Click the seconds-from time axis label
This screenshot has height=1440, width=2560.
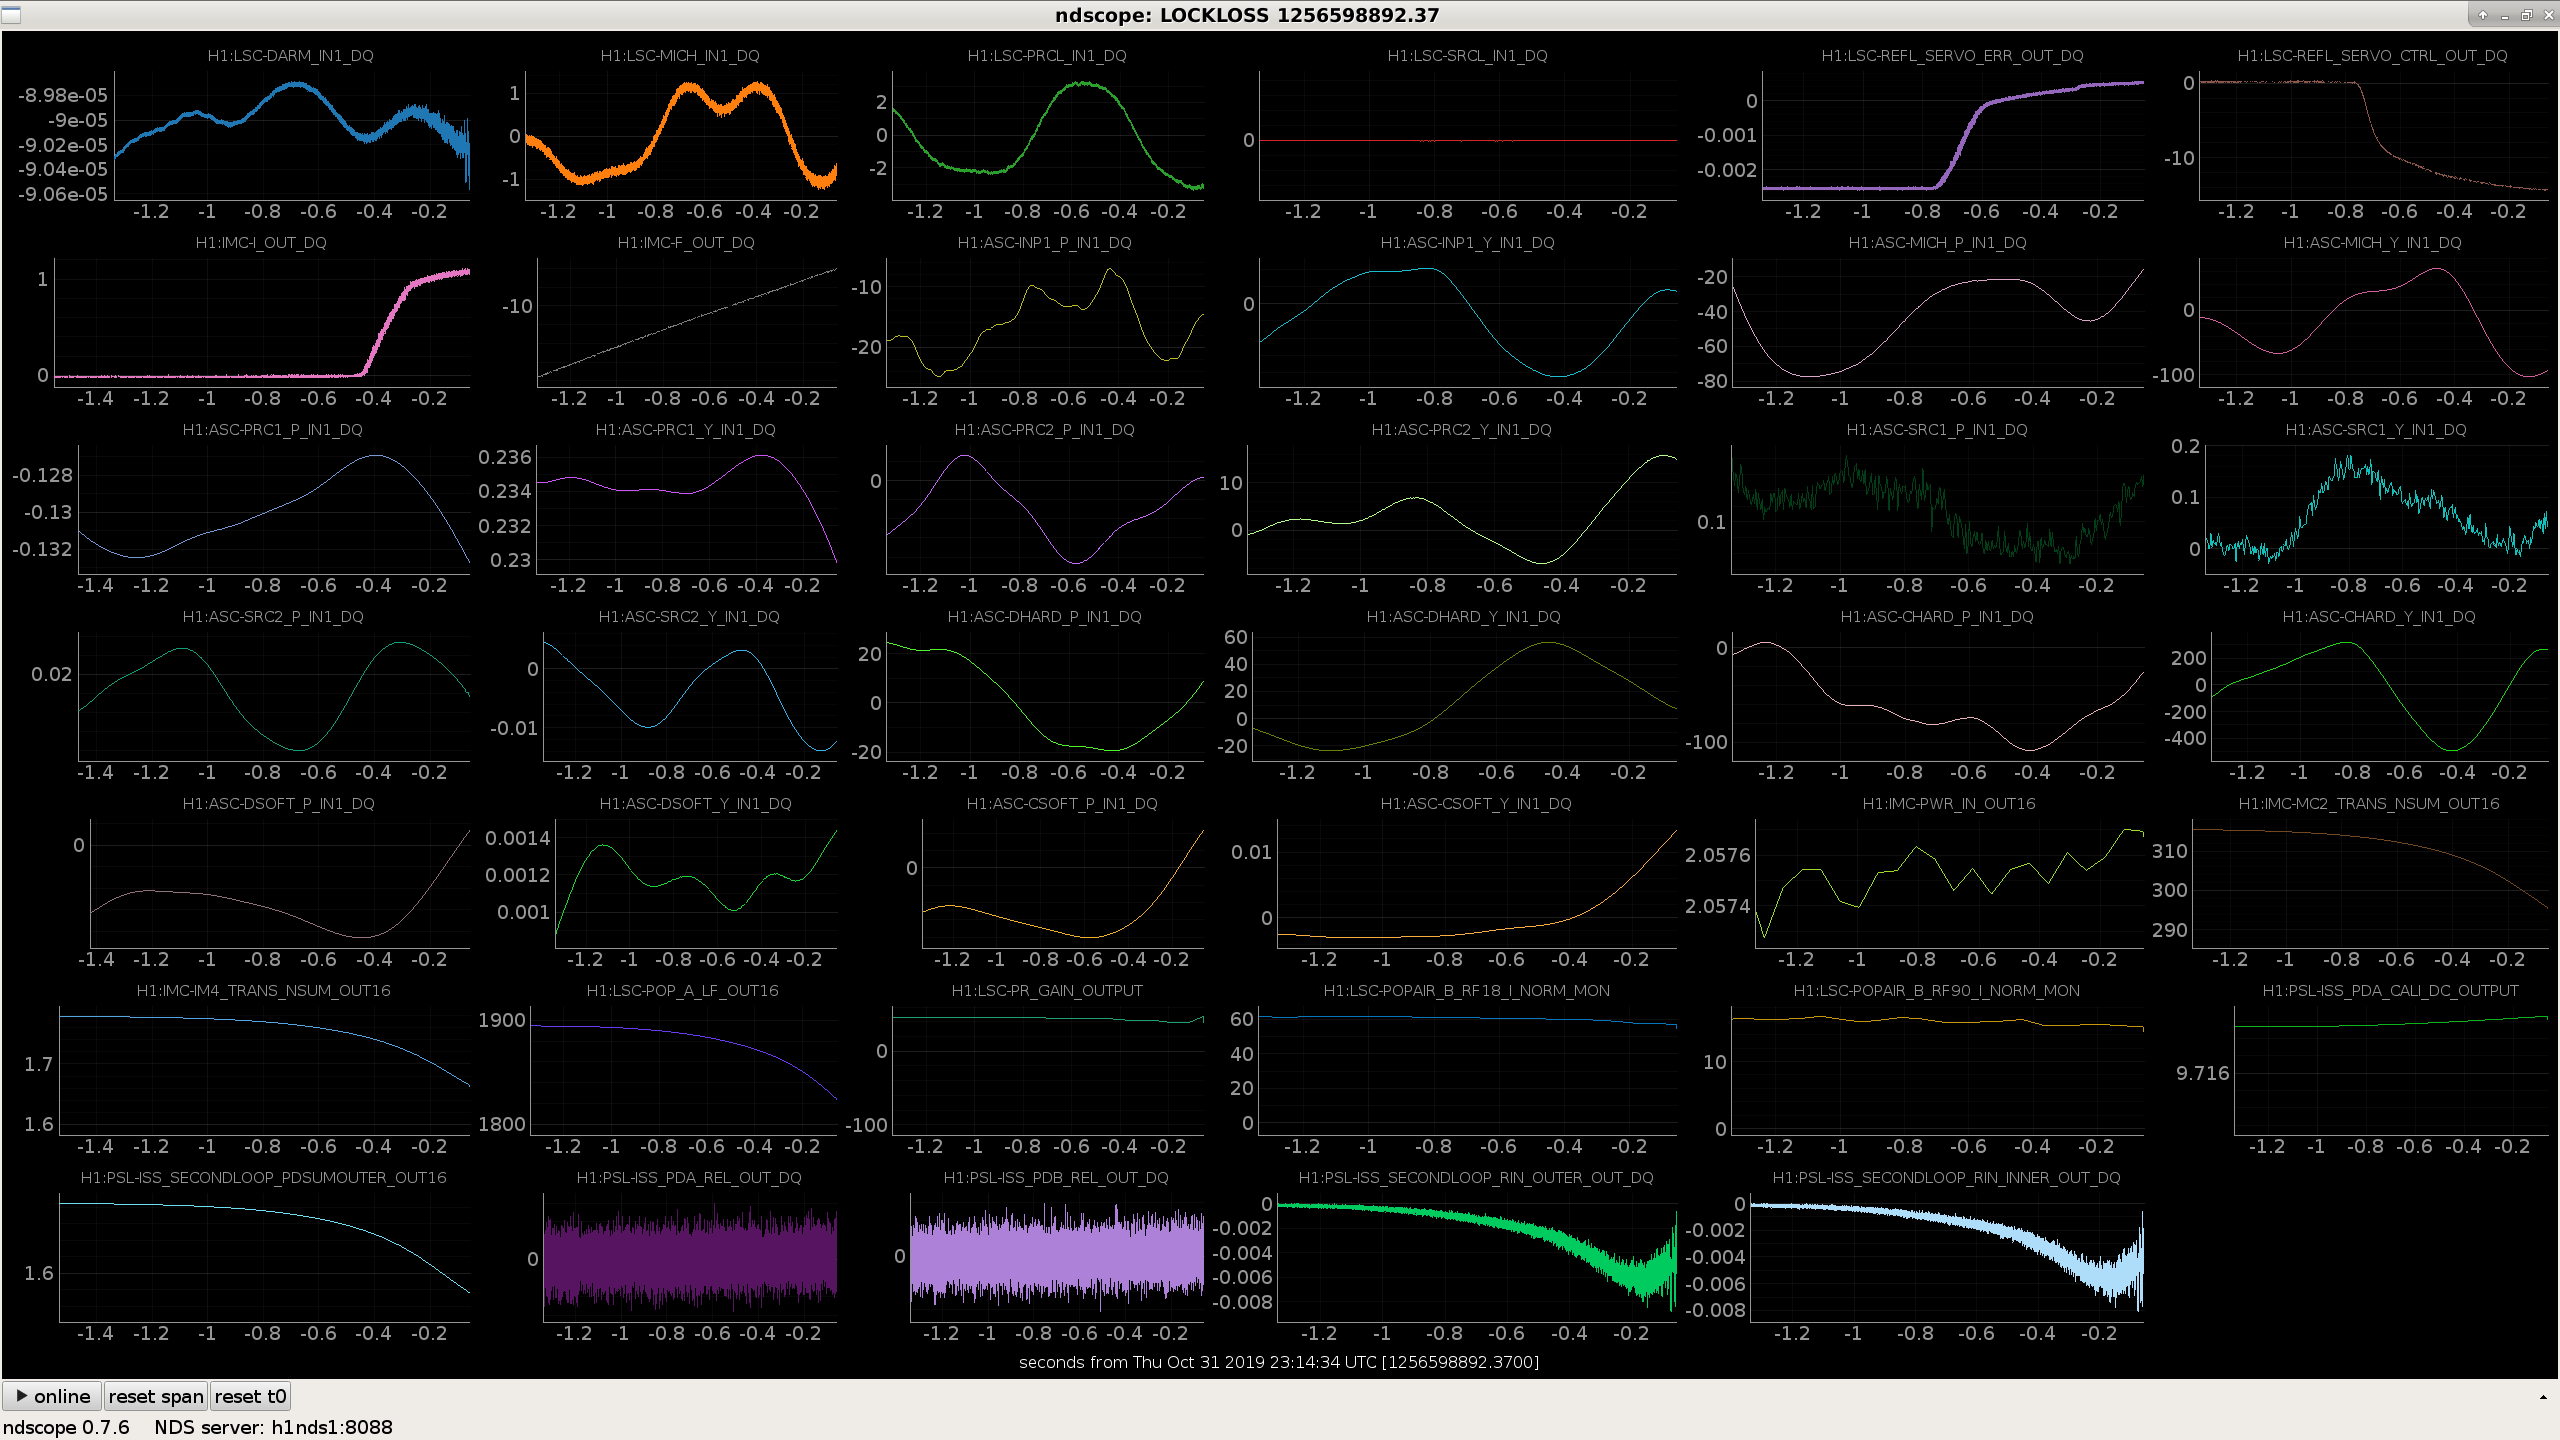point(1279,1362)
